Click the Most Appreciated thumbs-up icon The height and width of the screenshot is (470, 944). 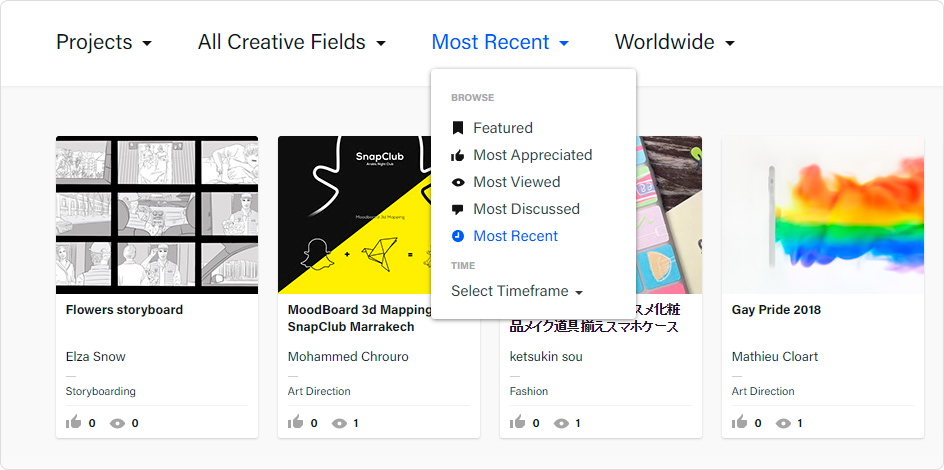(x=458, y=155)
